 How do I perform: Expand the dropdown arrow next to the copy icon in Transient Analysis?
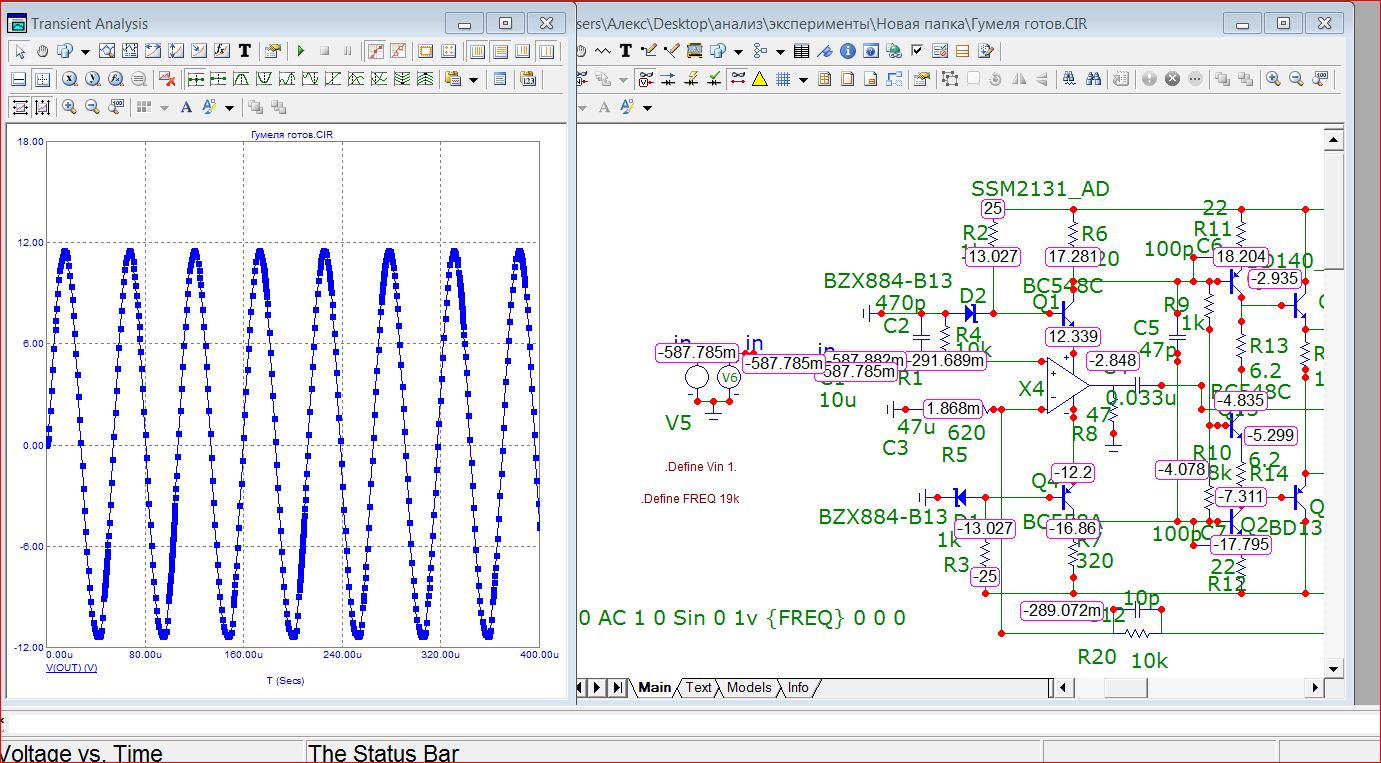(85, 51)
